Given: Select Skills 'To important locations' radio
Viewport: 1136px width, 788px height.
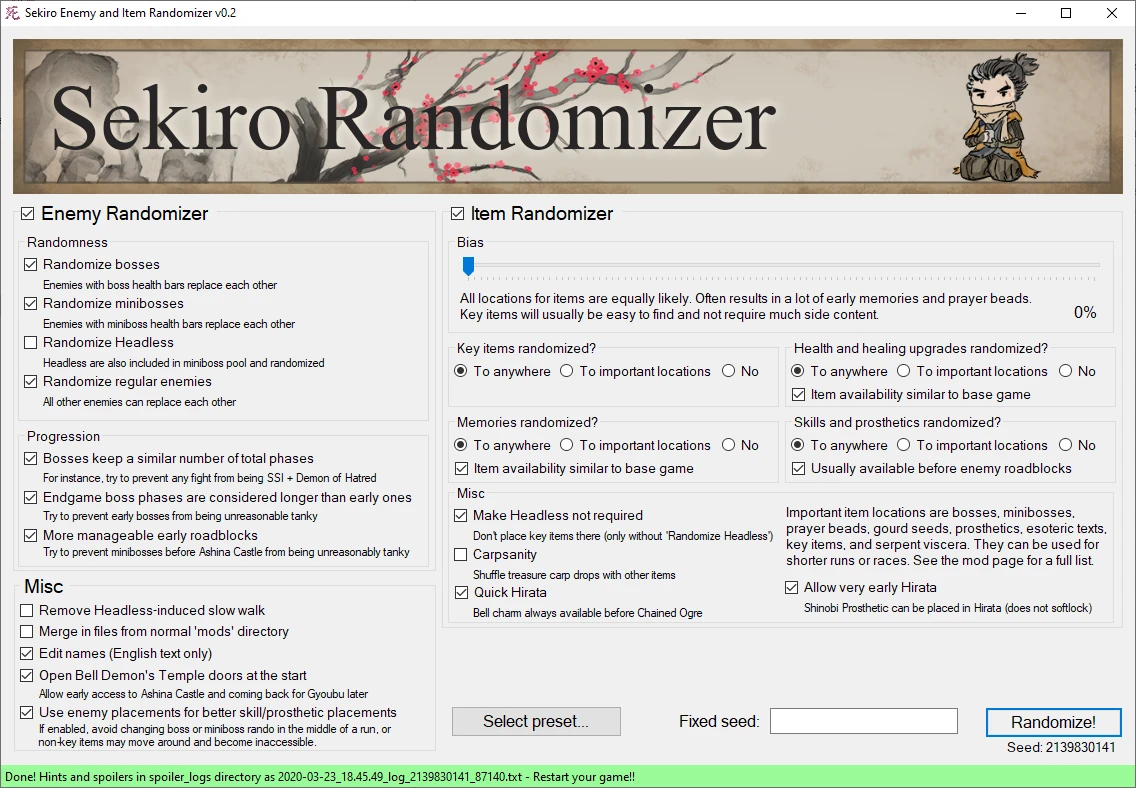Looking at the screenshot, I should pyautogui.click(x=903, y=445).
